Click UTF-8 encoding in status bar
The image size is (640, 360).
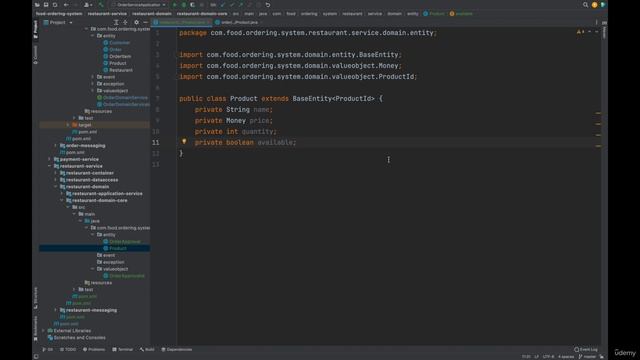click(548, 357)
